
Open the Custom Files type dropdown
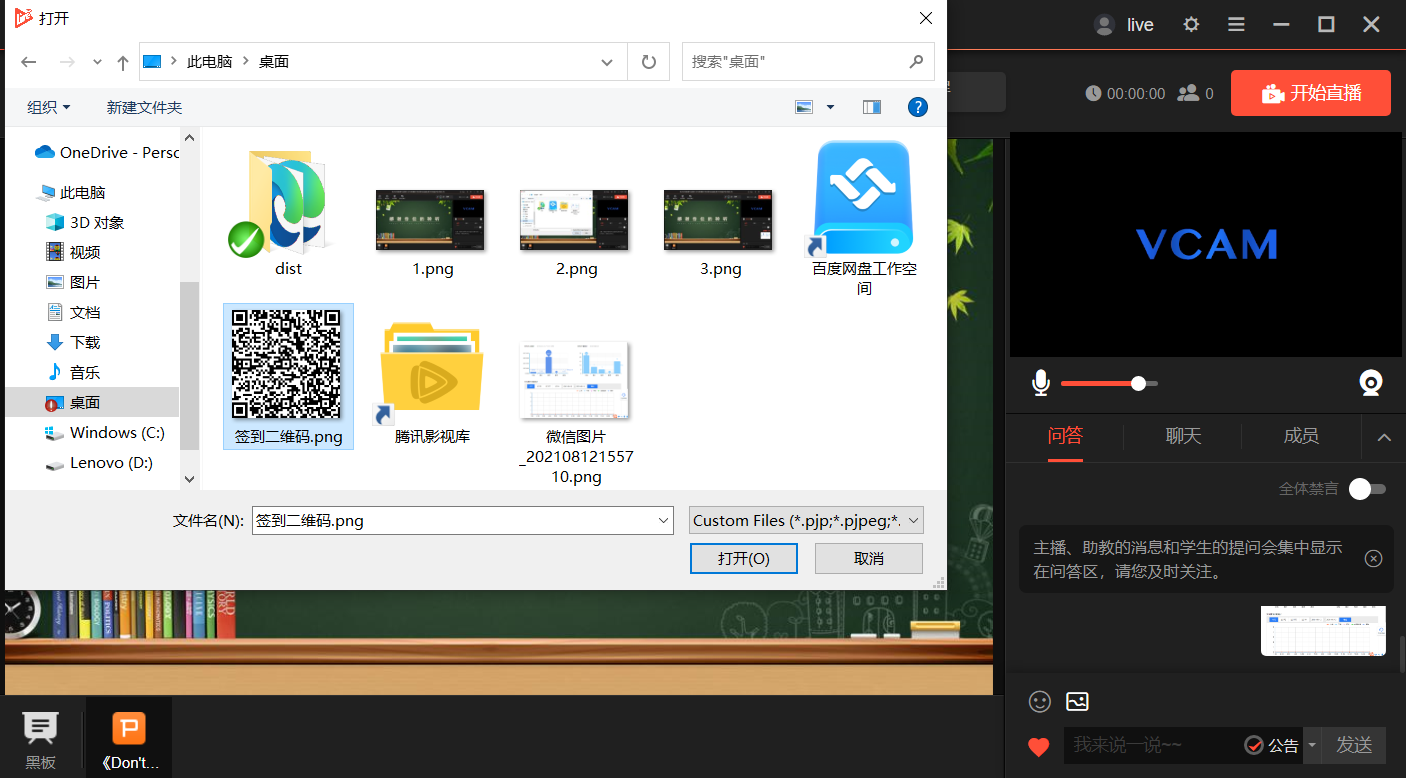[806, 520]
